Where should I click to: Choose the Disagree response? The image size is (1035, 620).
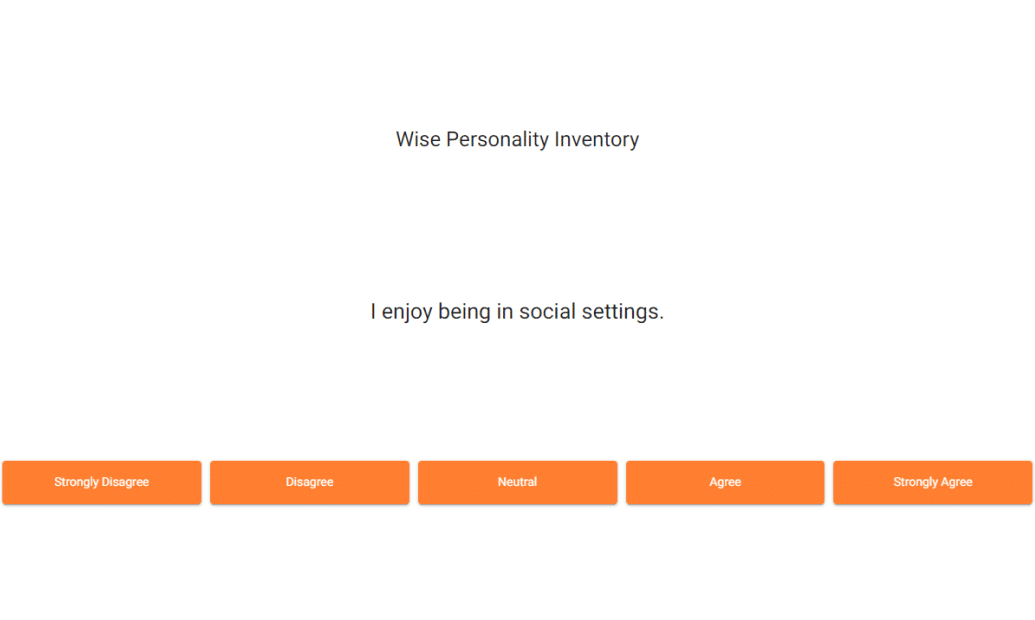pyautogui.click(x=310, y=482)
